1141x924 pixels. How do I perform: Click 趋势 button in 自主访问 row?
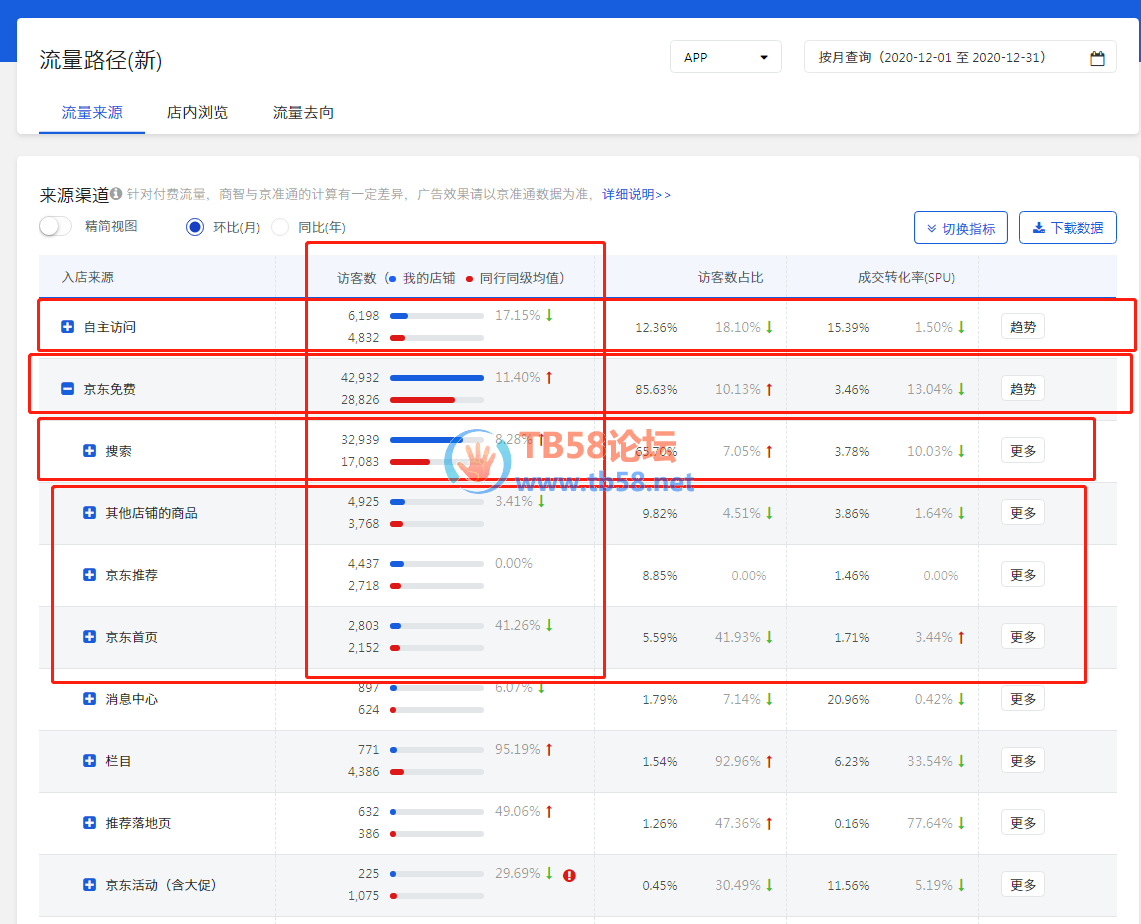[1022, 327]
